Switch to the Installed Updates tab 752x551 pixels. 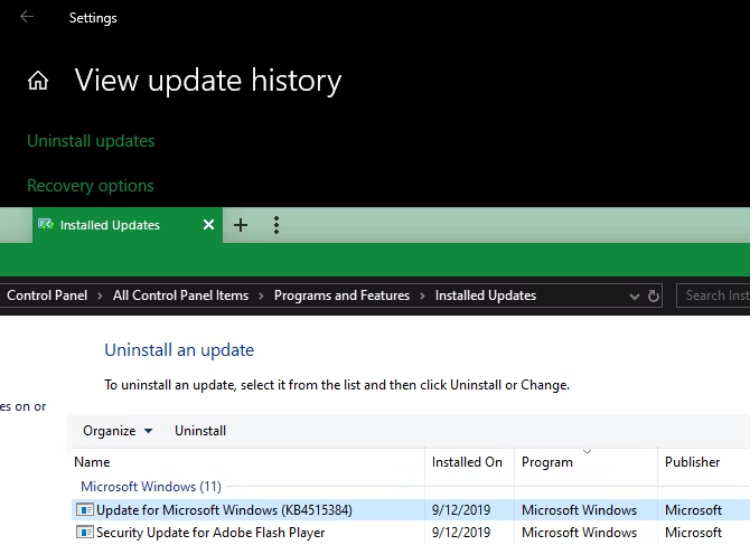click(127, 225)
